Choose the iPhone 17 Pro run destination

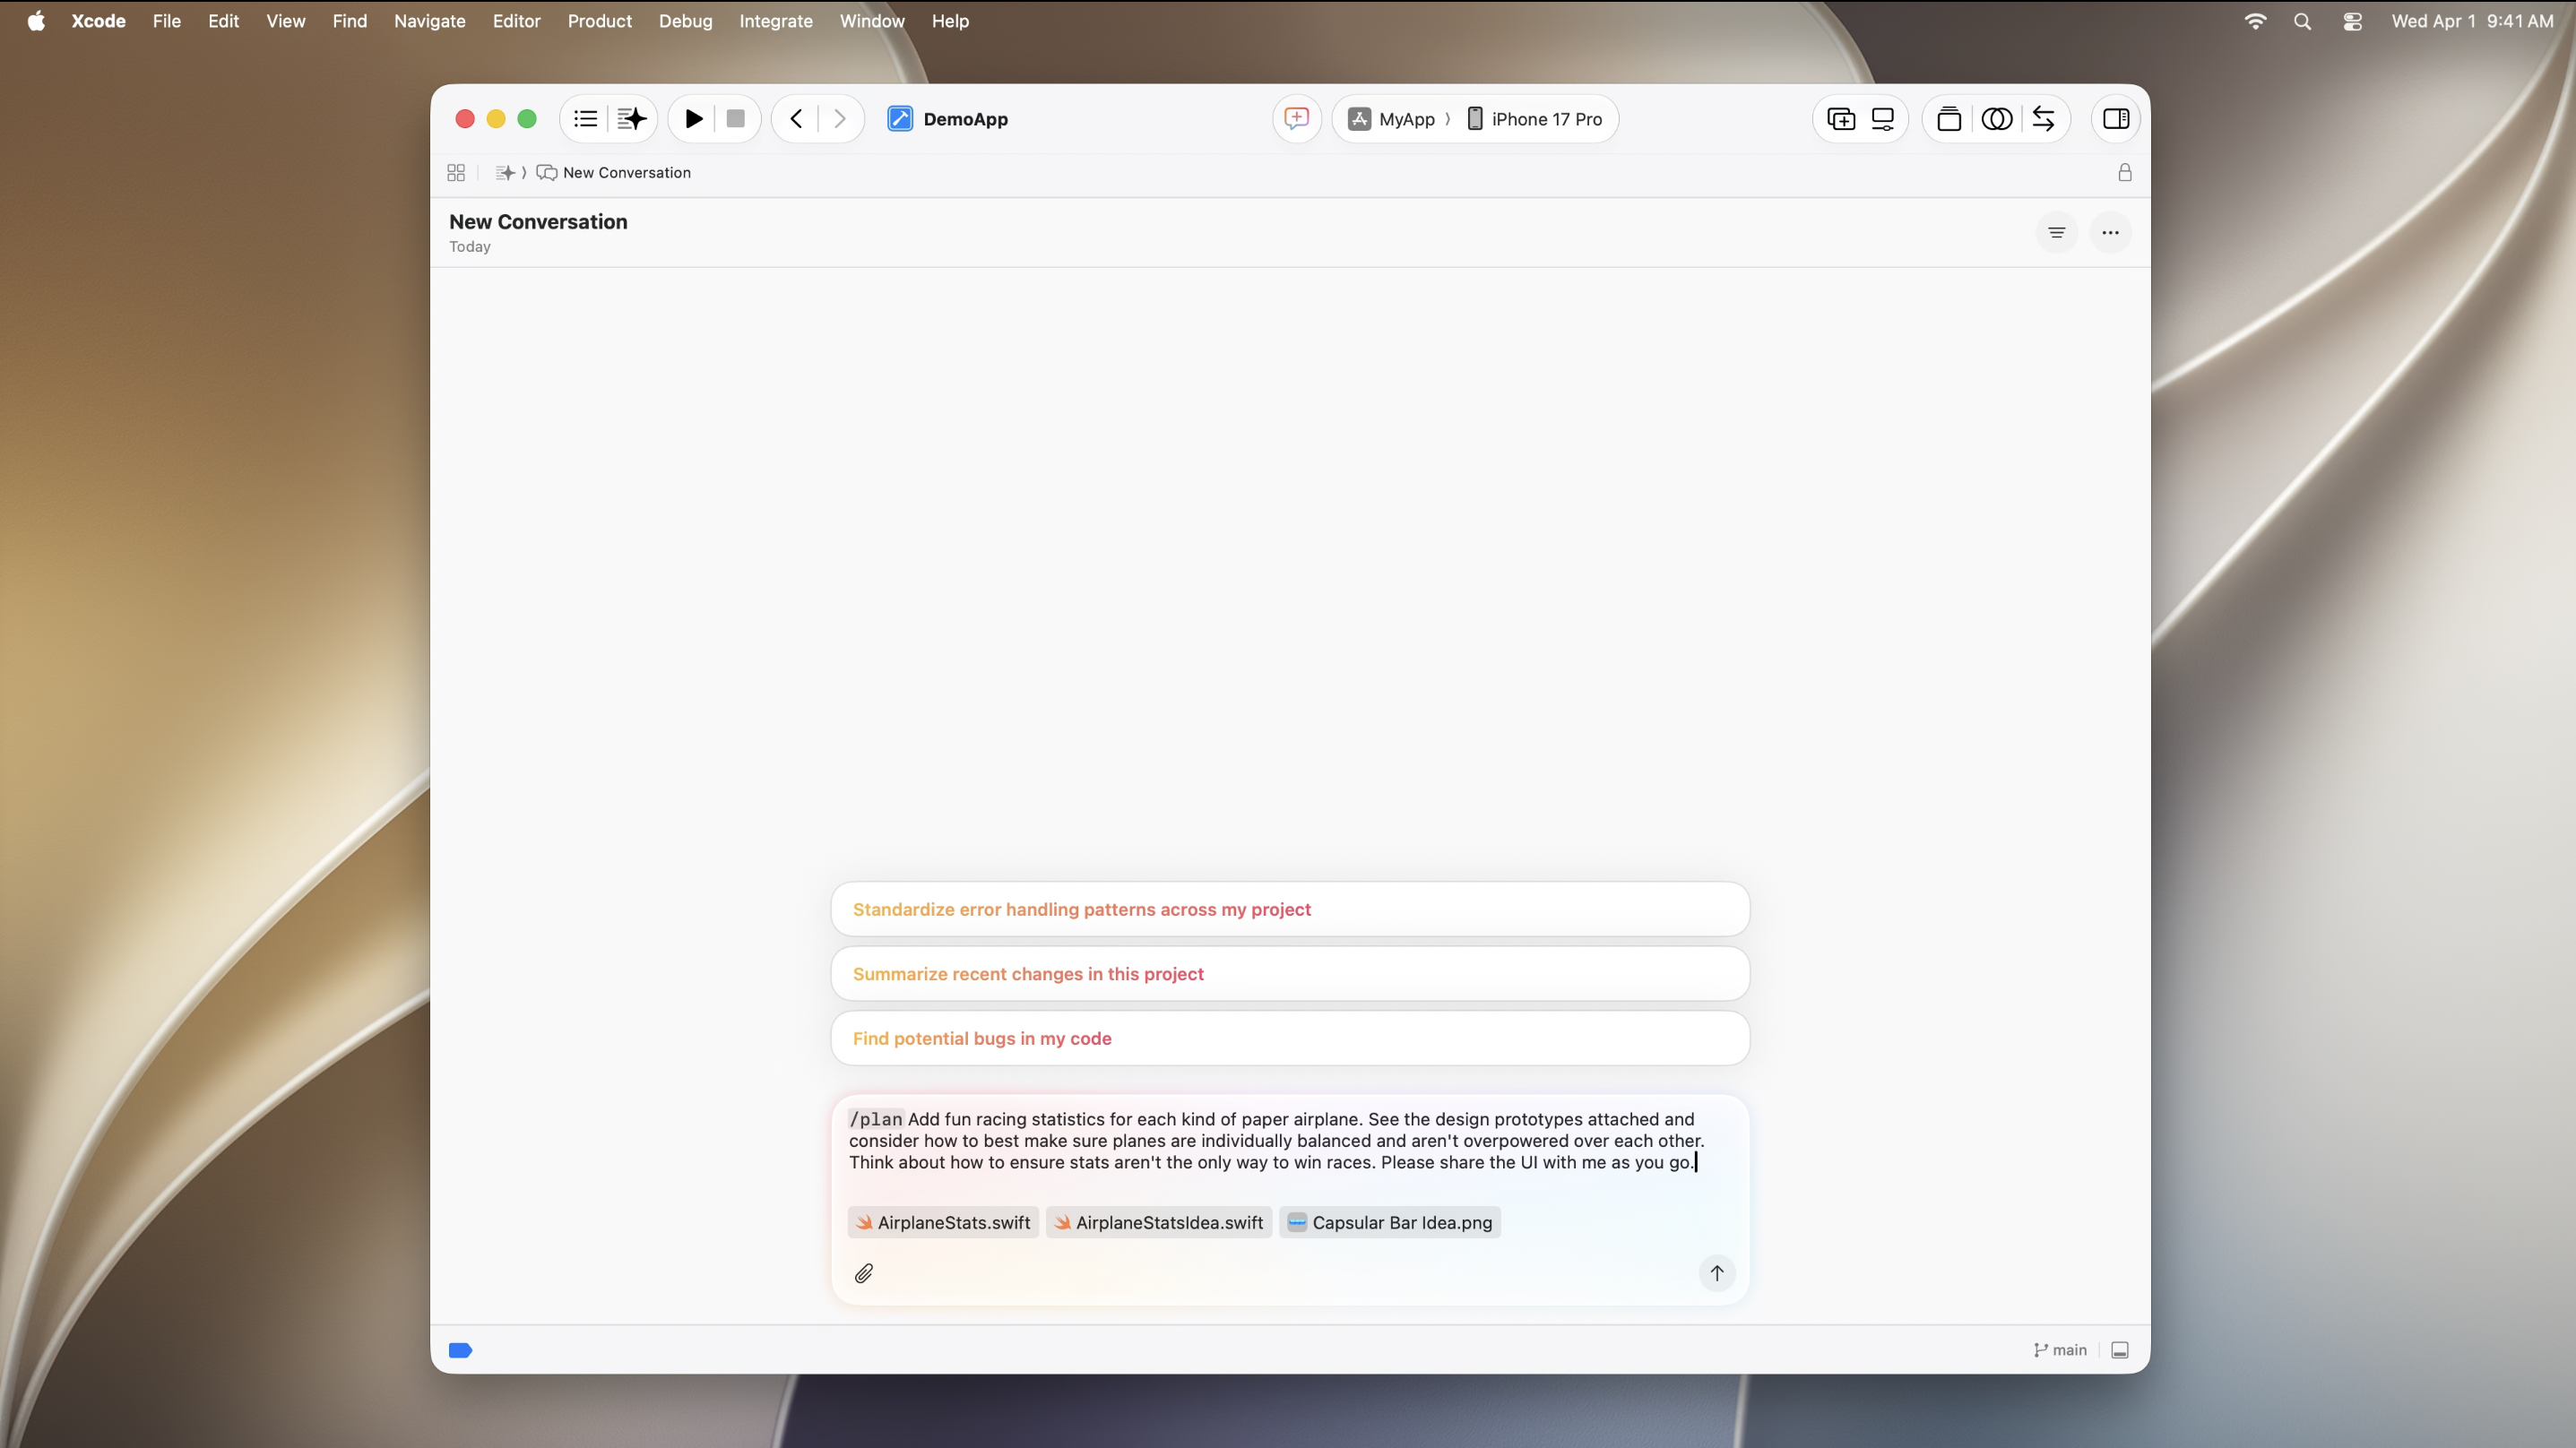tap(1535, 119)
